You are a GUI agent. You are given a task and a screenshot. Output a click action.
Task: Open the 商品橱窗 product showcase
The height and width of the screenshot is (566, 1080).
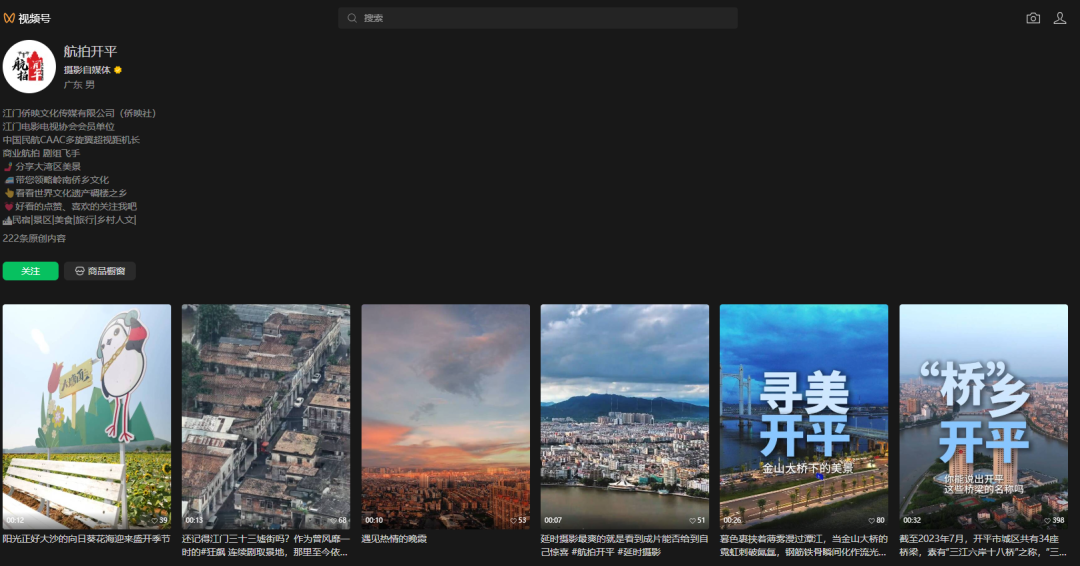point(100,271)
